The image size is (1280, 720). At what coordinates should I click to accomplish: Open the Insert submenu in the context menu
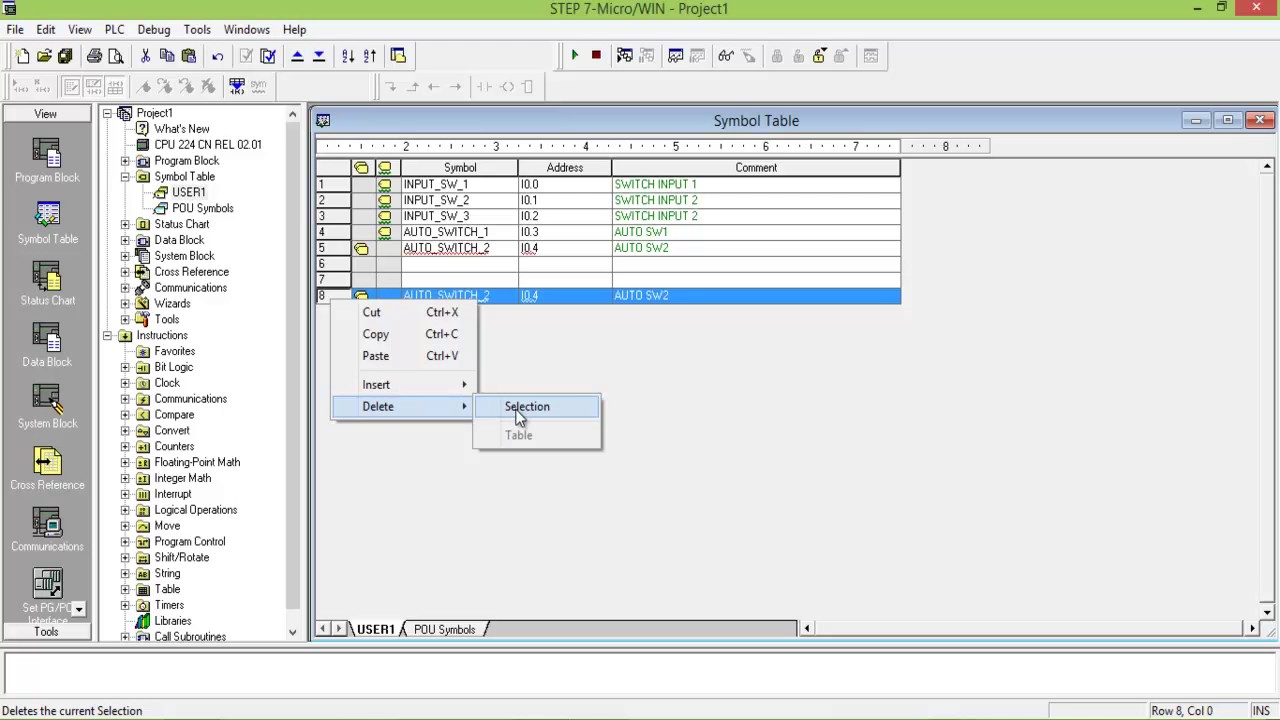tap(403, 385)
